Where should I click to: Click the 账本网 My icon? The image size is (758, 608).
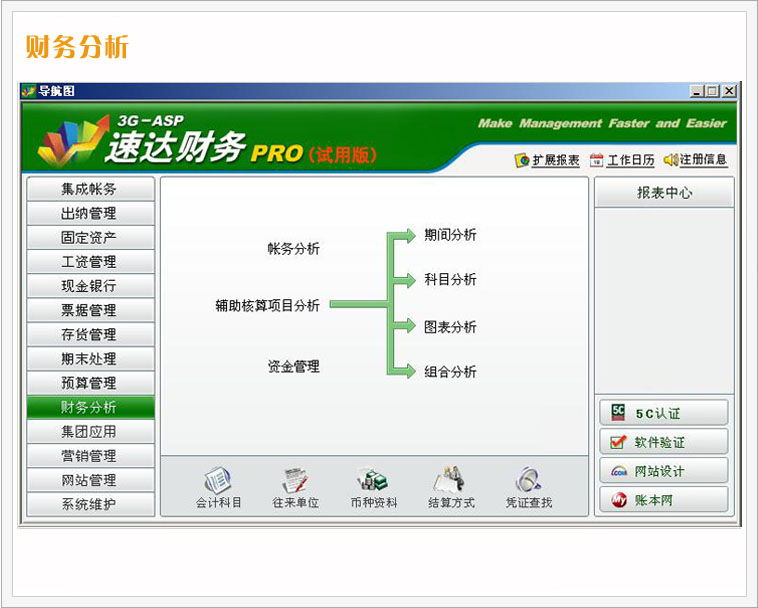click(x=619, y=500)
